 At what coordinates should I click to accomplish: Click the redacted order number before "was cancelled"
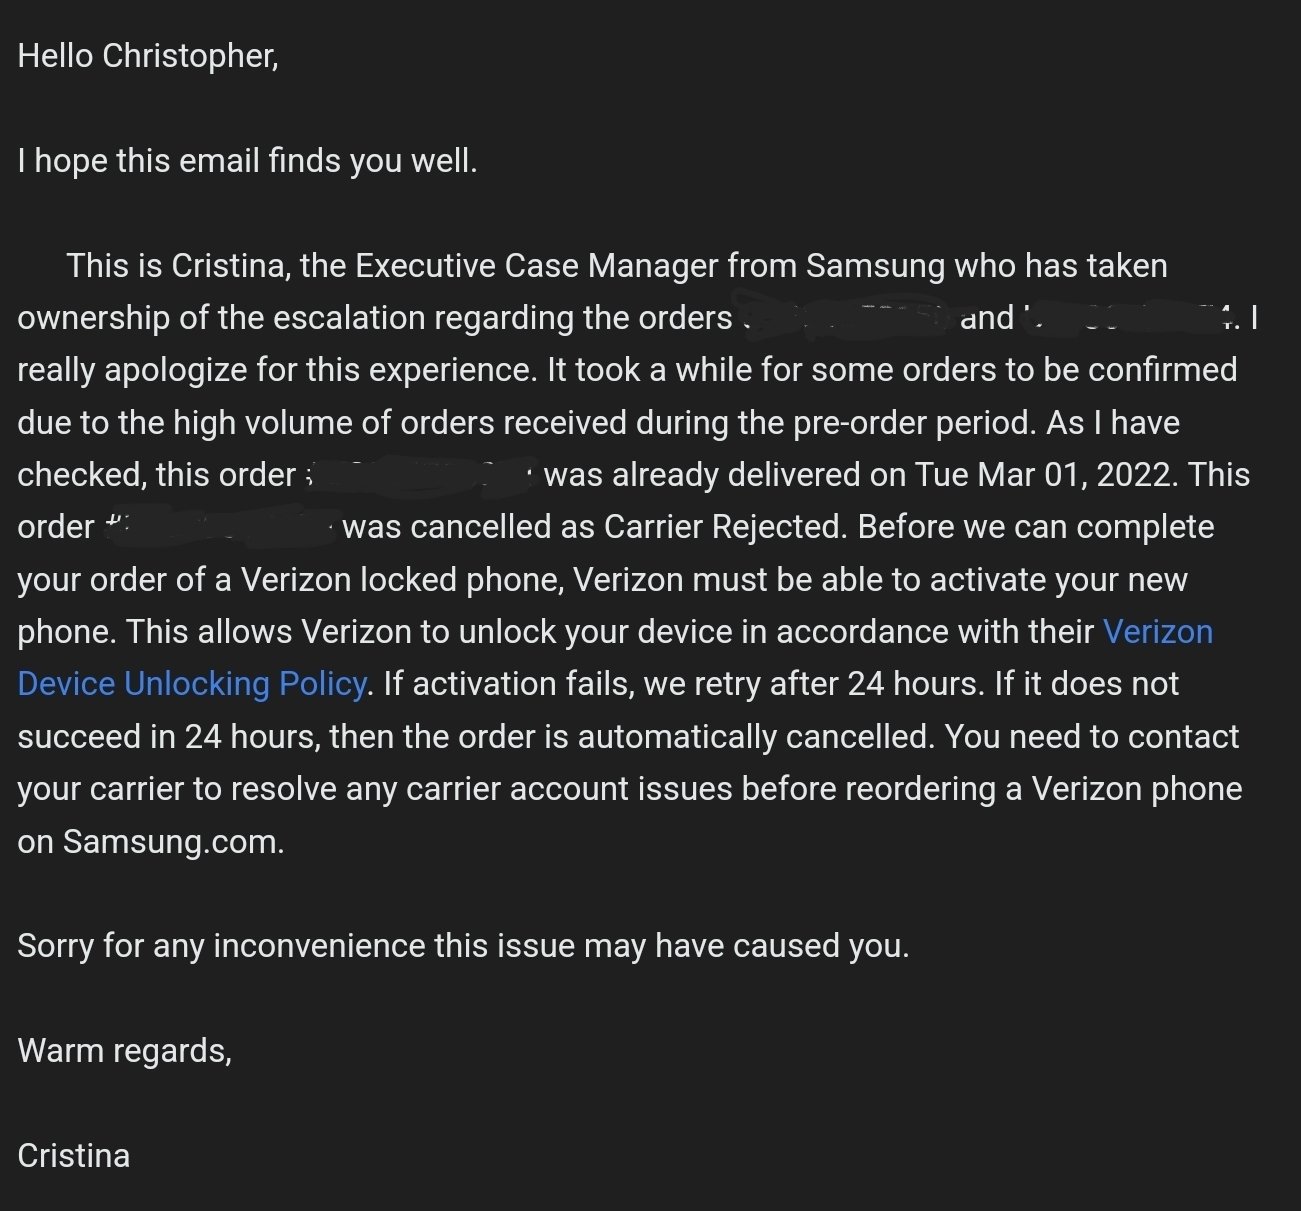[x=219, y=527]
